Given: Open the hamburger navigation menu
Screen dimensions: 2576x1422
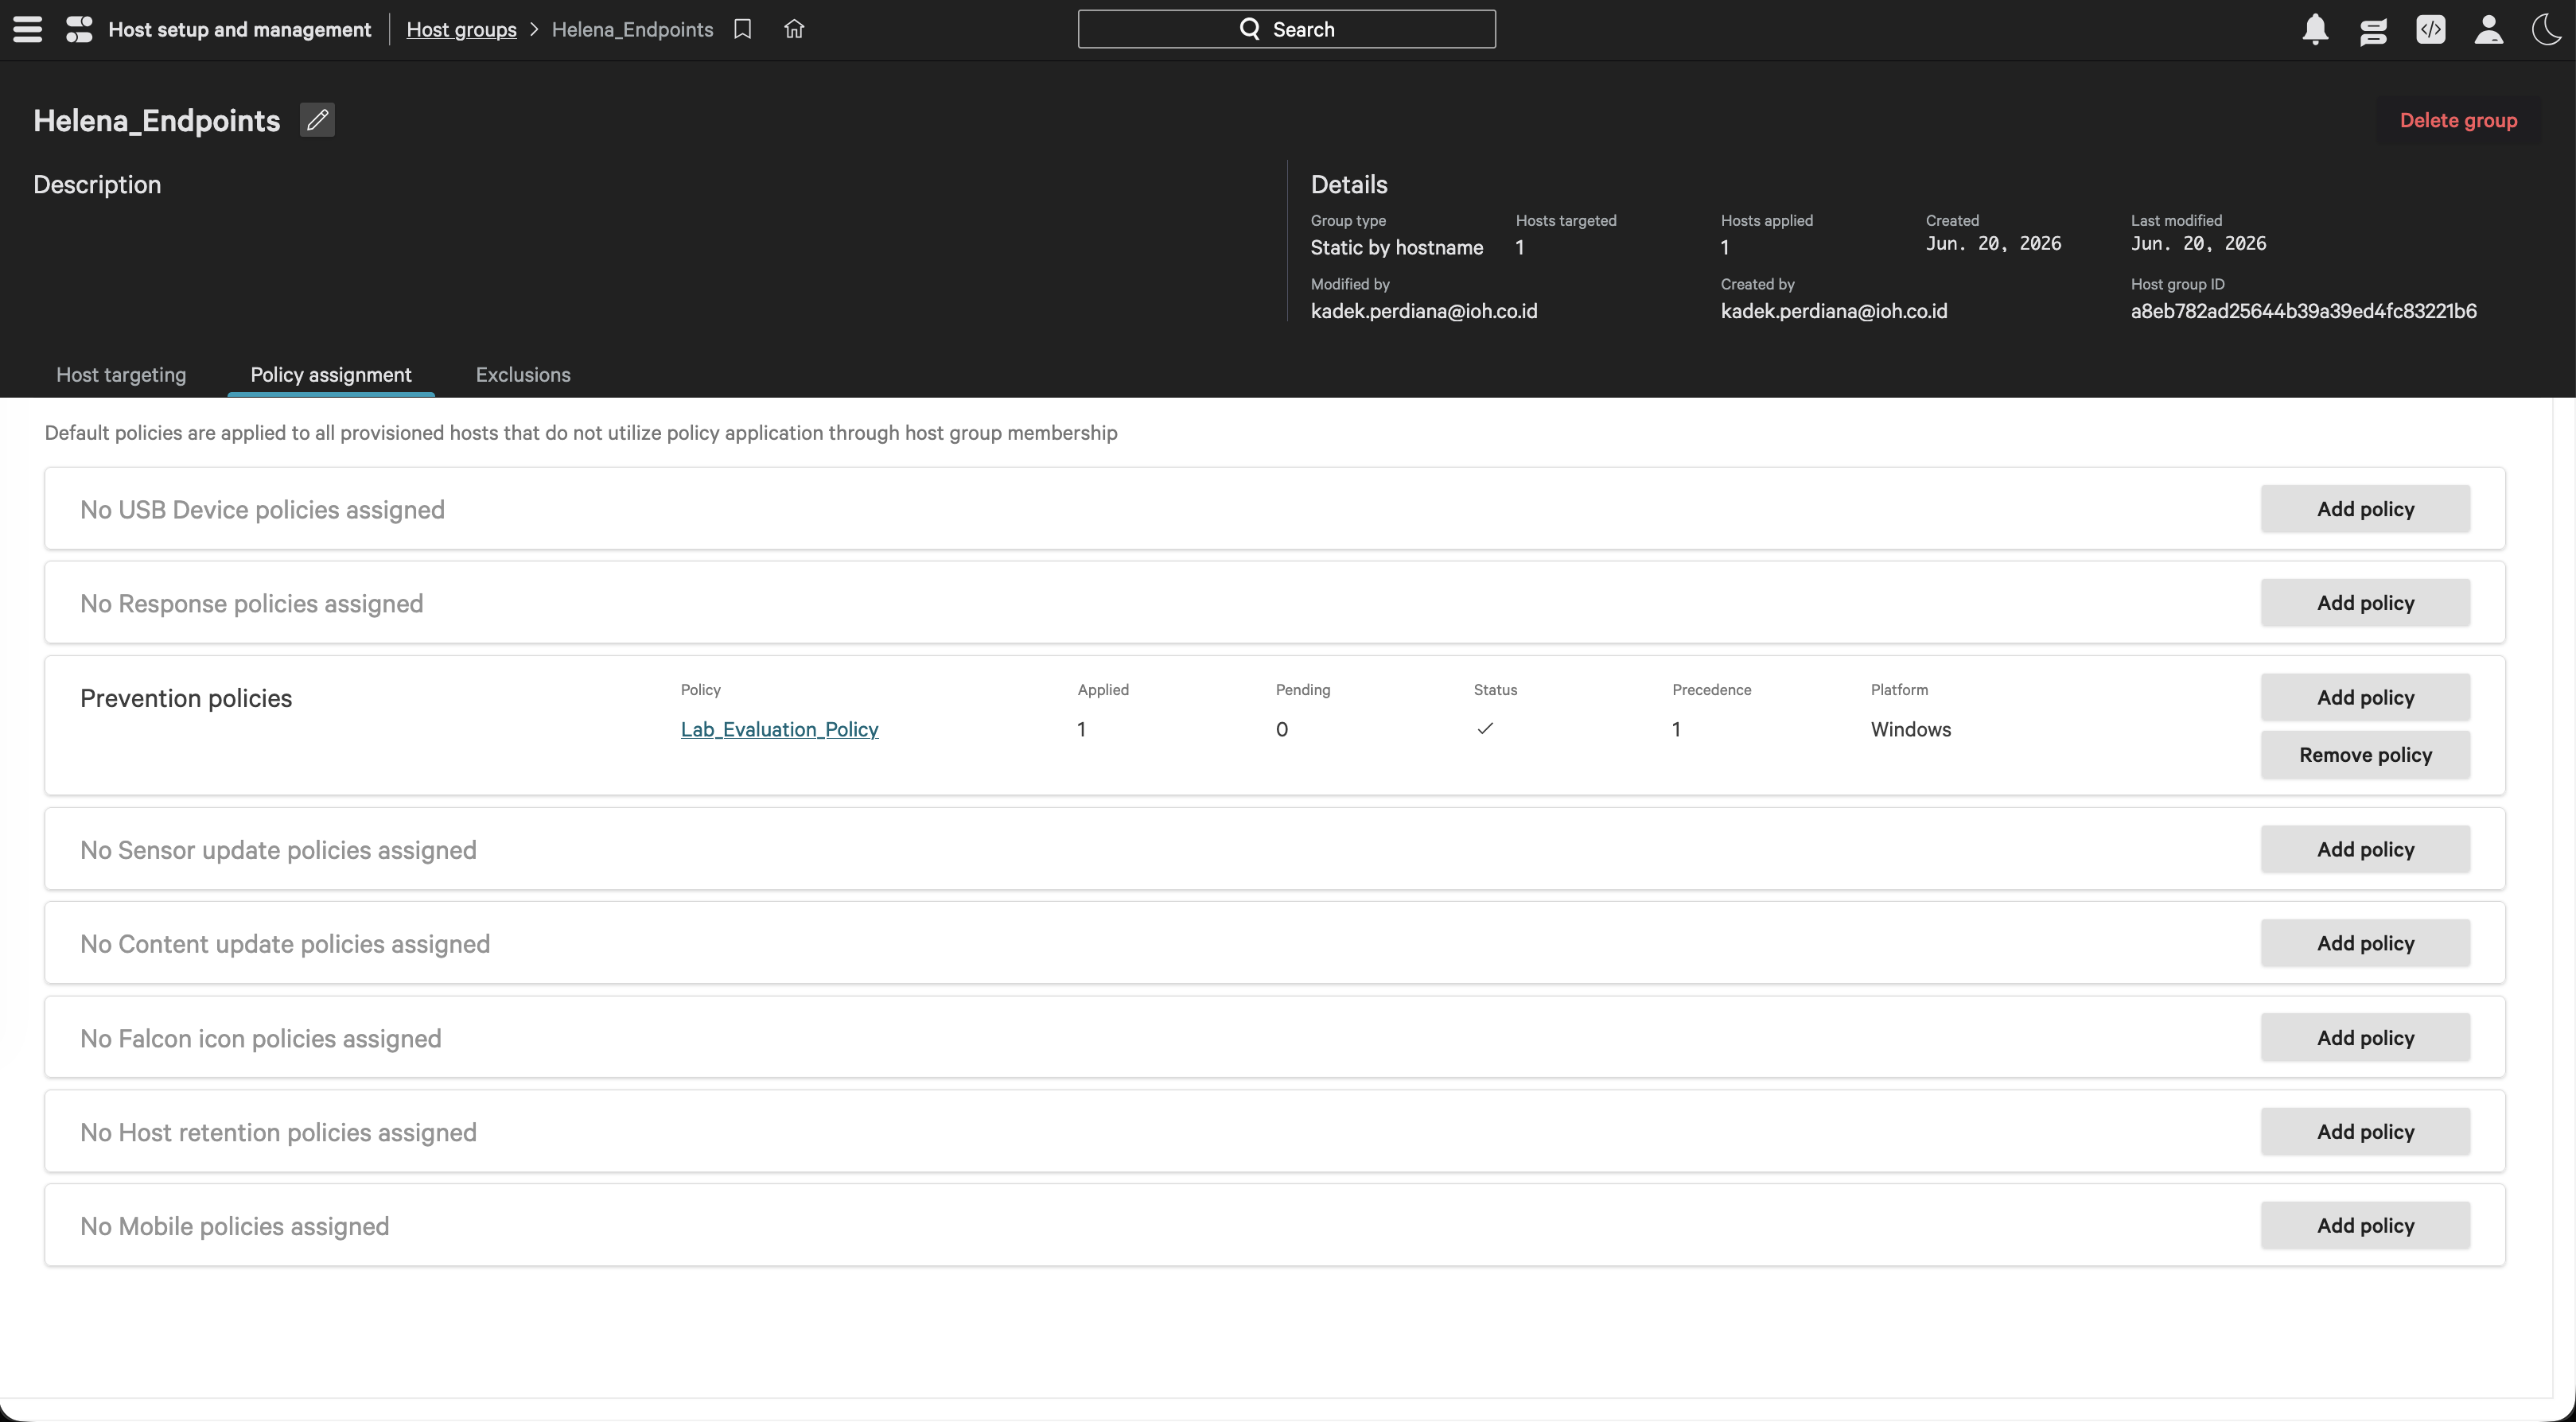Looking at the screenshot, I should pyautogui.click(x=28, y=29).
